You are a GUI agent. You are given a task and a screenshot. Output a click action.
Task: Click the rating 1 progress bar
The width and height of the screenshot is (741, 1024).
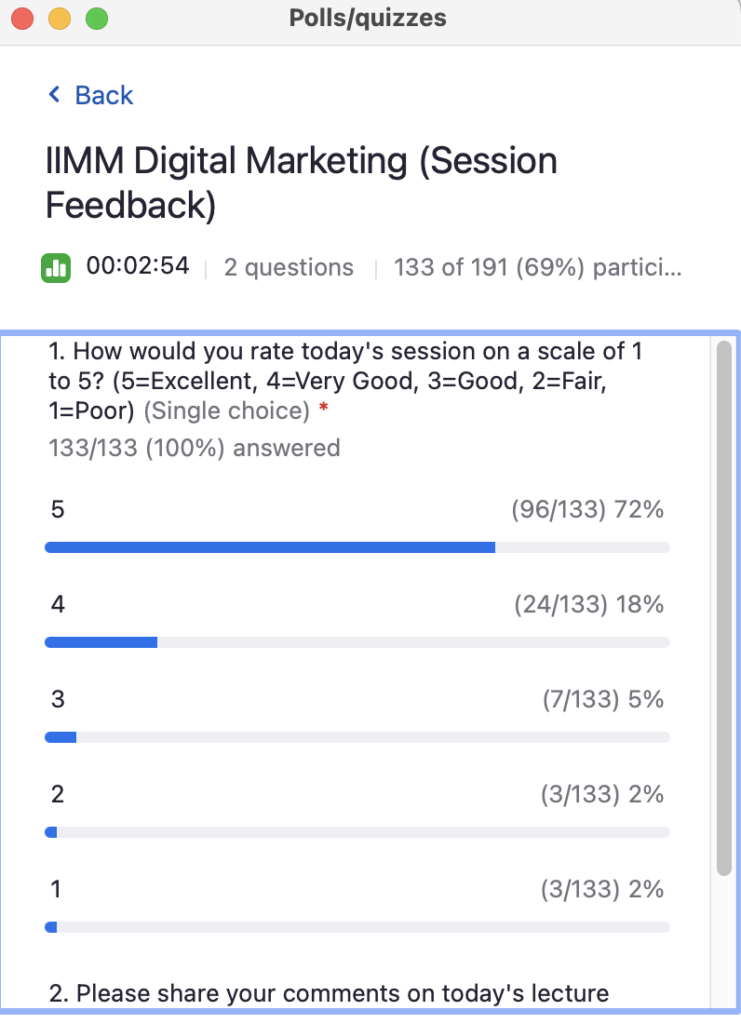(357, 927)
